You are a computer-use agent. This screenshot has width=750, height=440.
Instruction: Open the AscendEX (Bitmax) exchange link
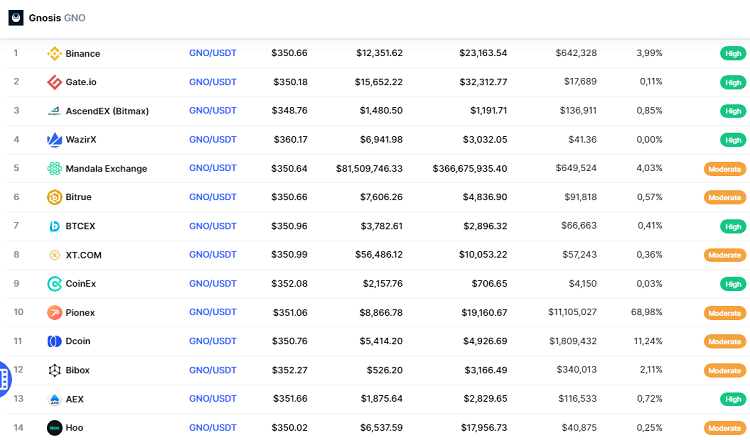point(107,111)
